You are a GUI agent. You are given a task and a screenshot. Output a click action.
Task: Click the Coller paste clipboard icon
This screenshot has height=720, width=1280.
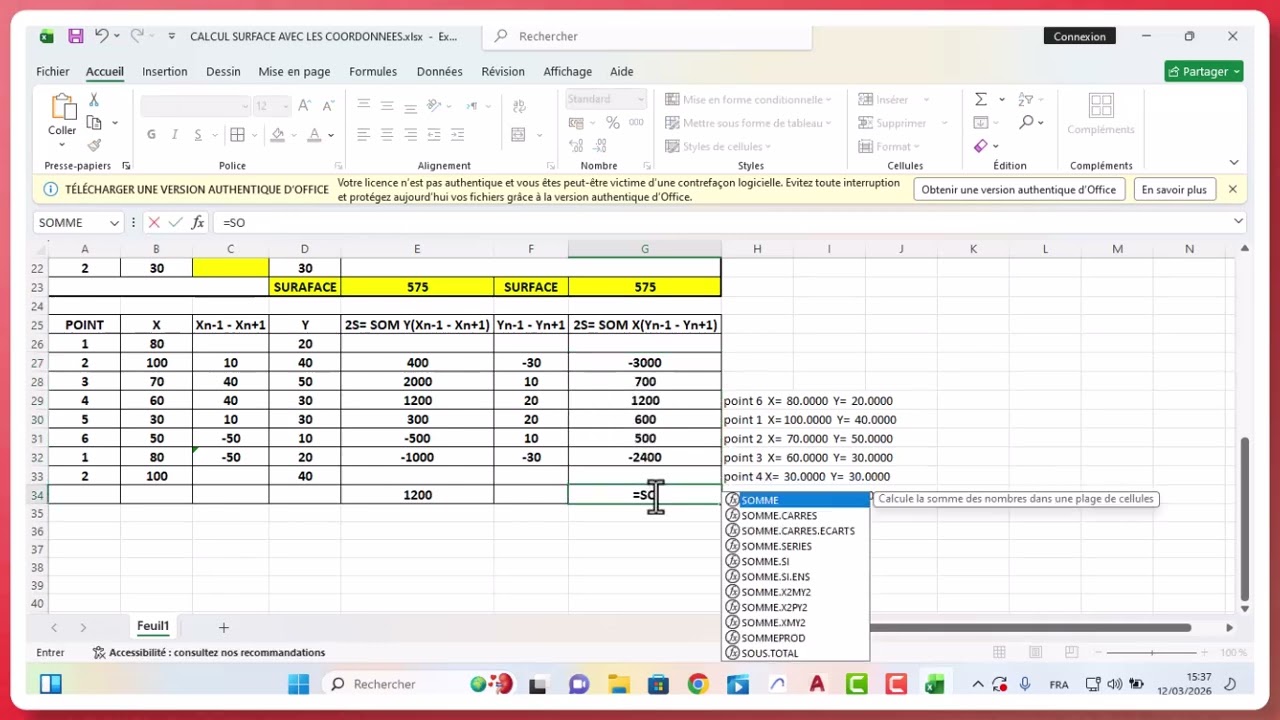coord(62,107)
